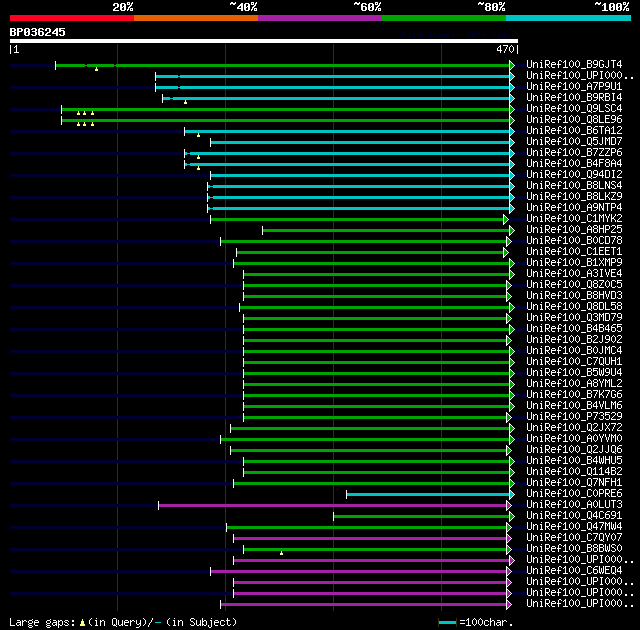Viewport: 640px width, 630px height.
Task: Click the UniRef100_Q2JX72 label
Action: pos(574,428)
